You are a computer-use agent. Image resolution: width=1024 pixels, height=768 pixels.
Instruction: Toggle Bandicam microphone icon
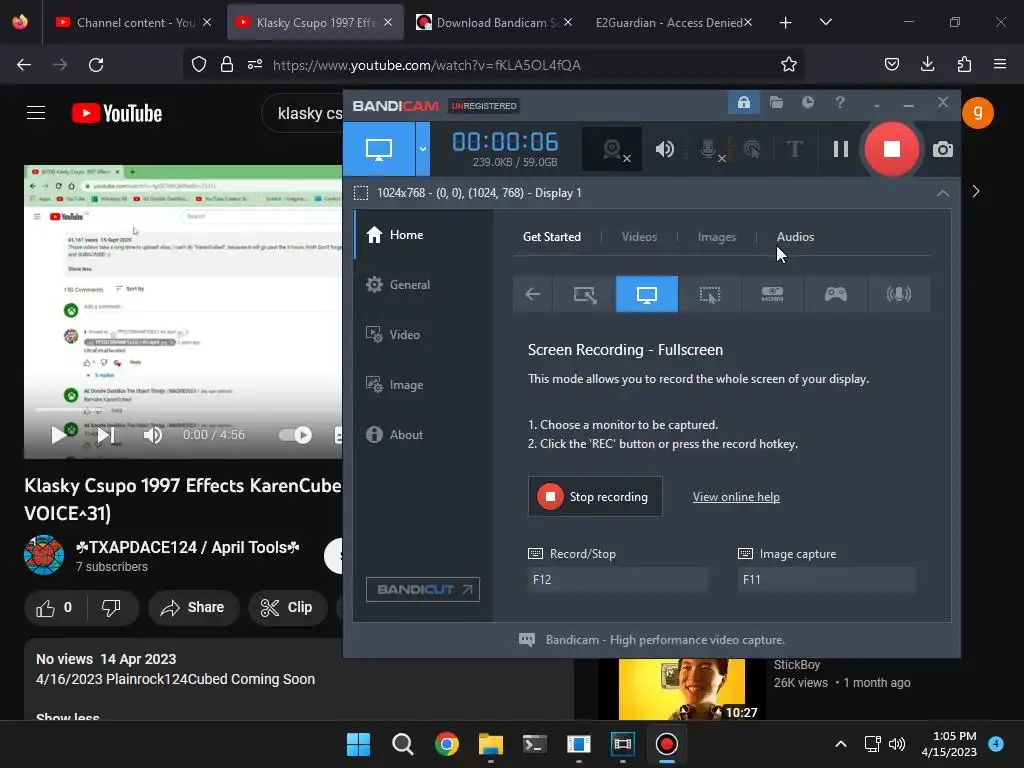click(709, 149)
